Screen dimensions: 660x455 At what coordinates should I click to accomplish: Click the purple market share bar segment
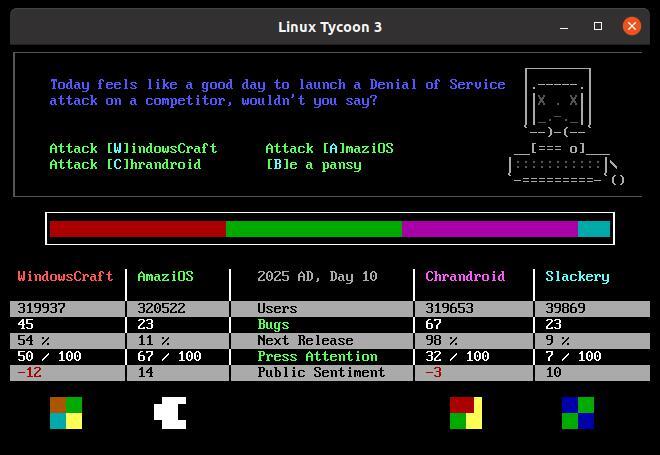[x=490, y=229]
